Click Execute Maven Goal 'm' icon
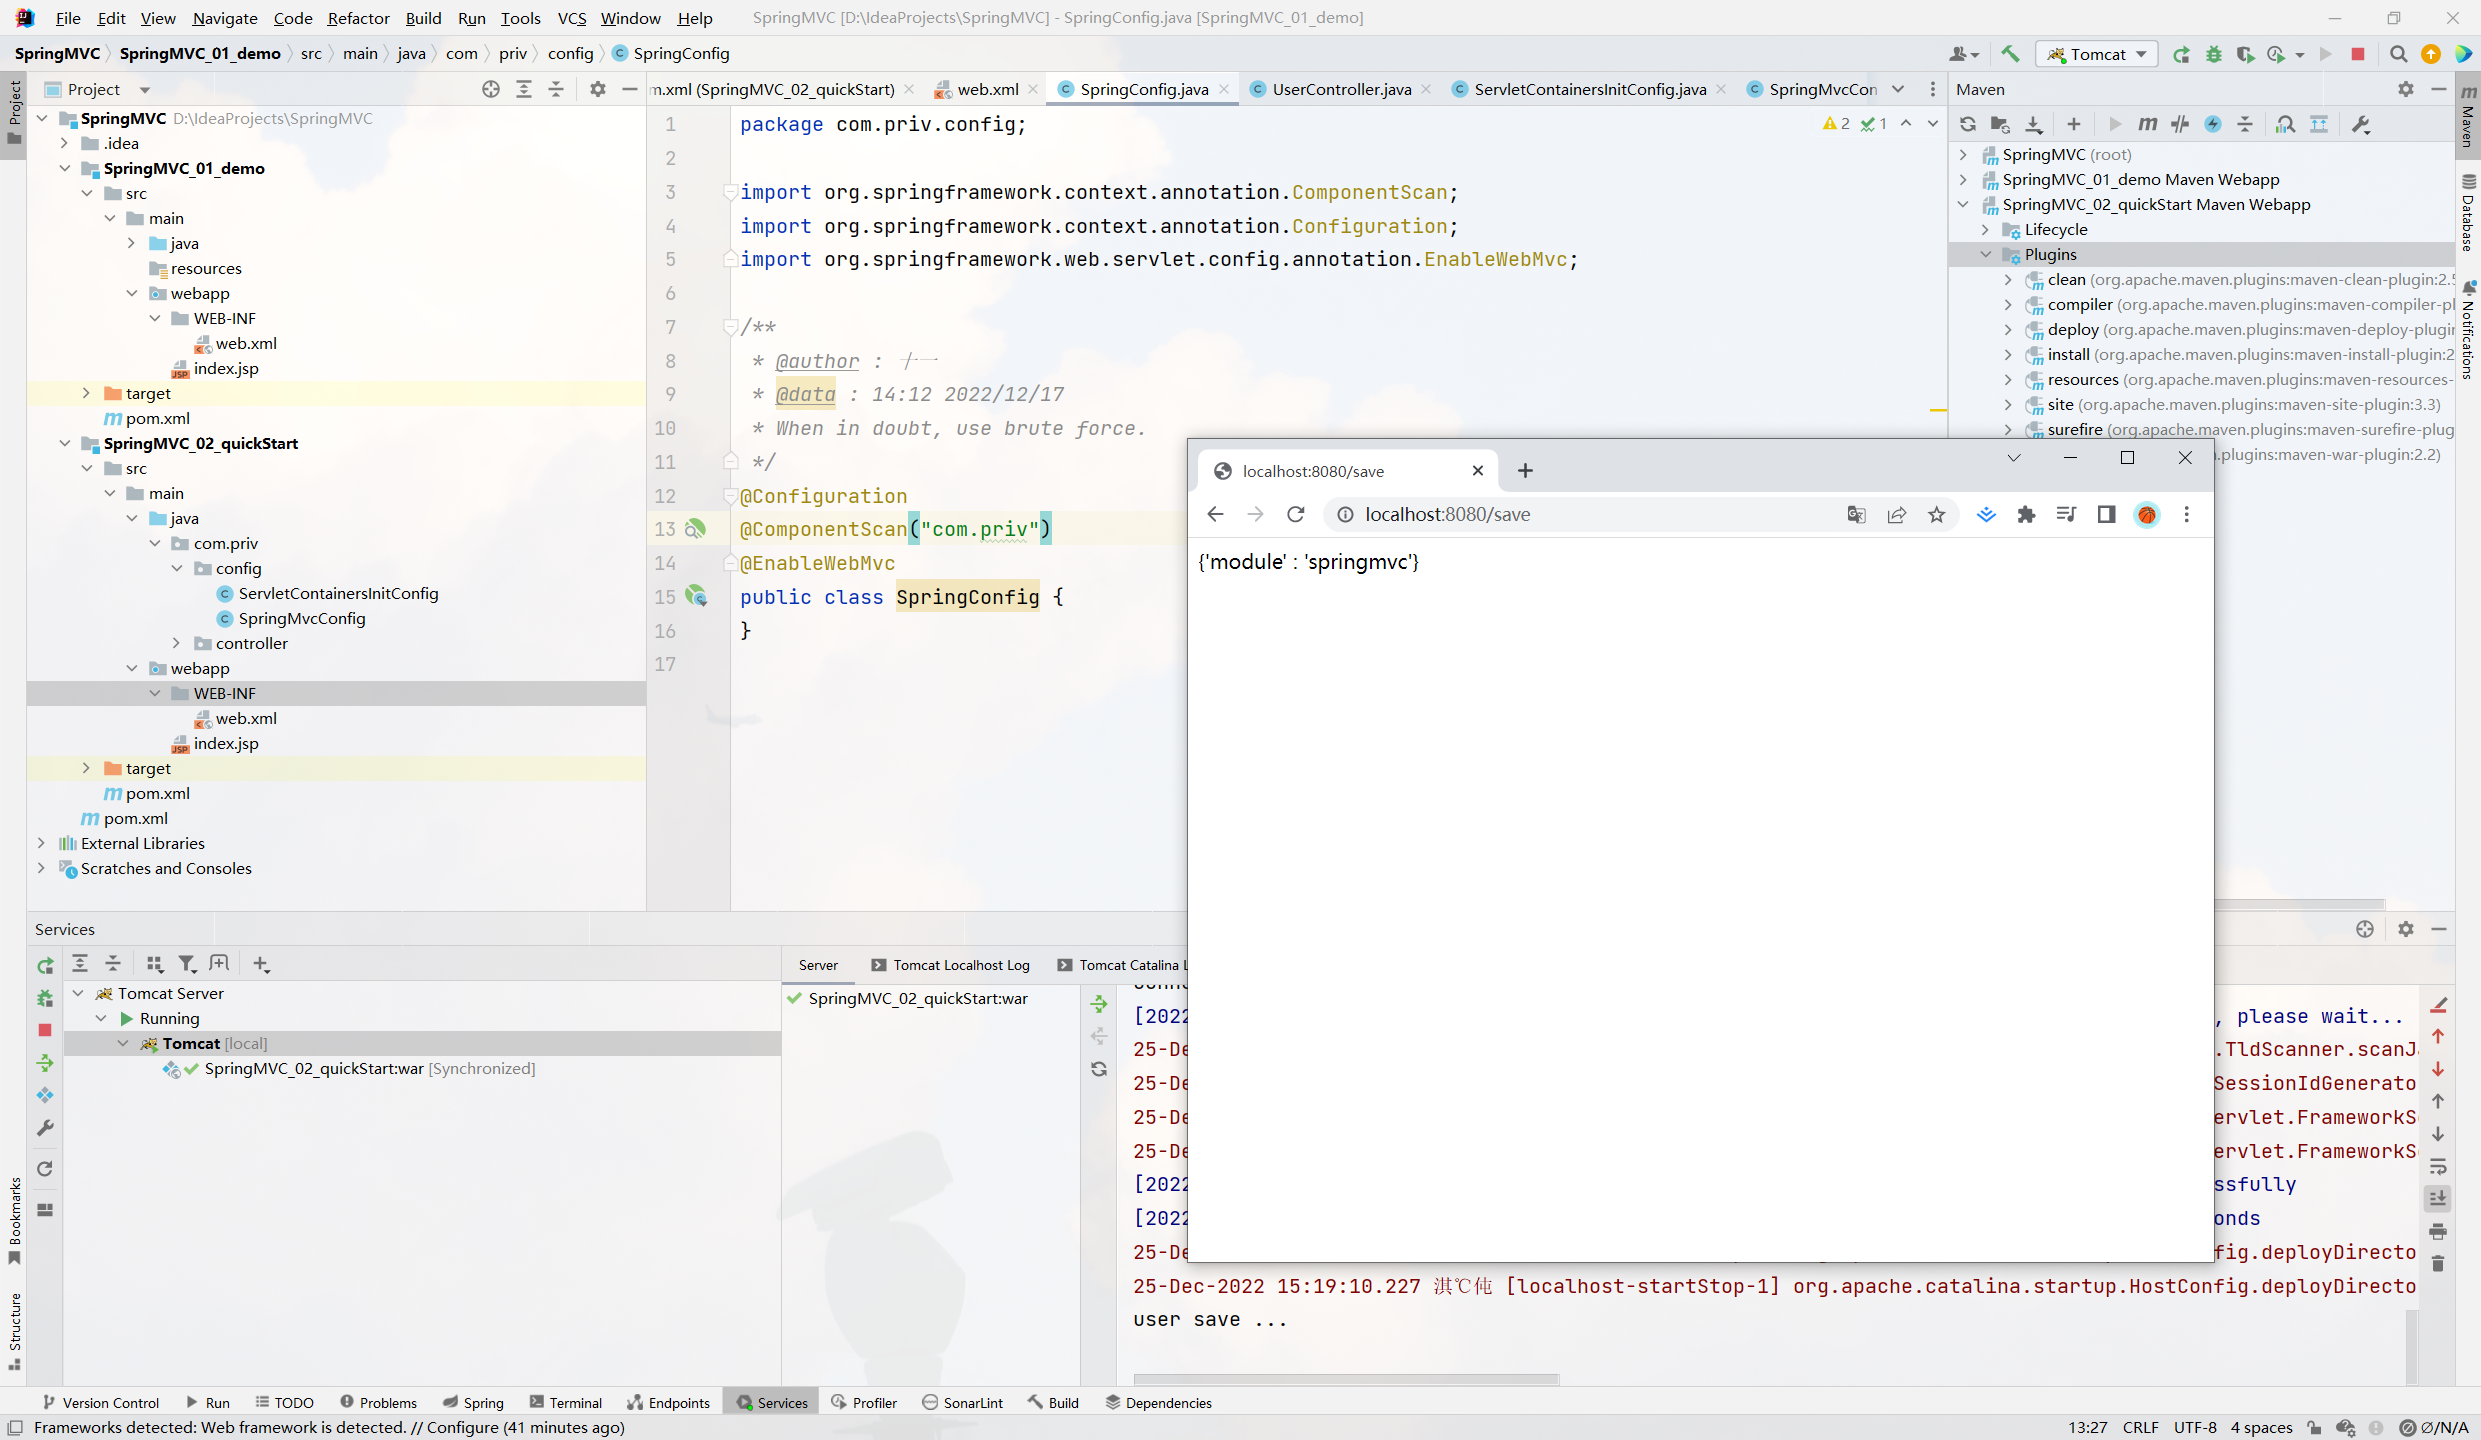 [x=2147, y=124]
